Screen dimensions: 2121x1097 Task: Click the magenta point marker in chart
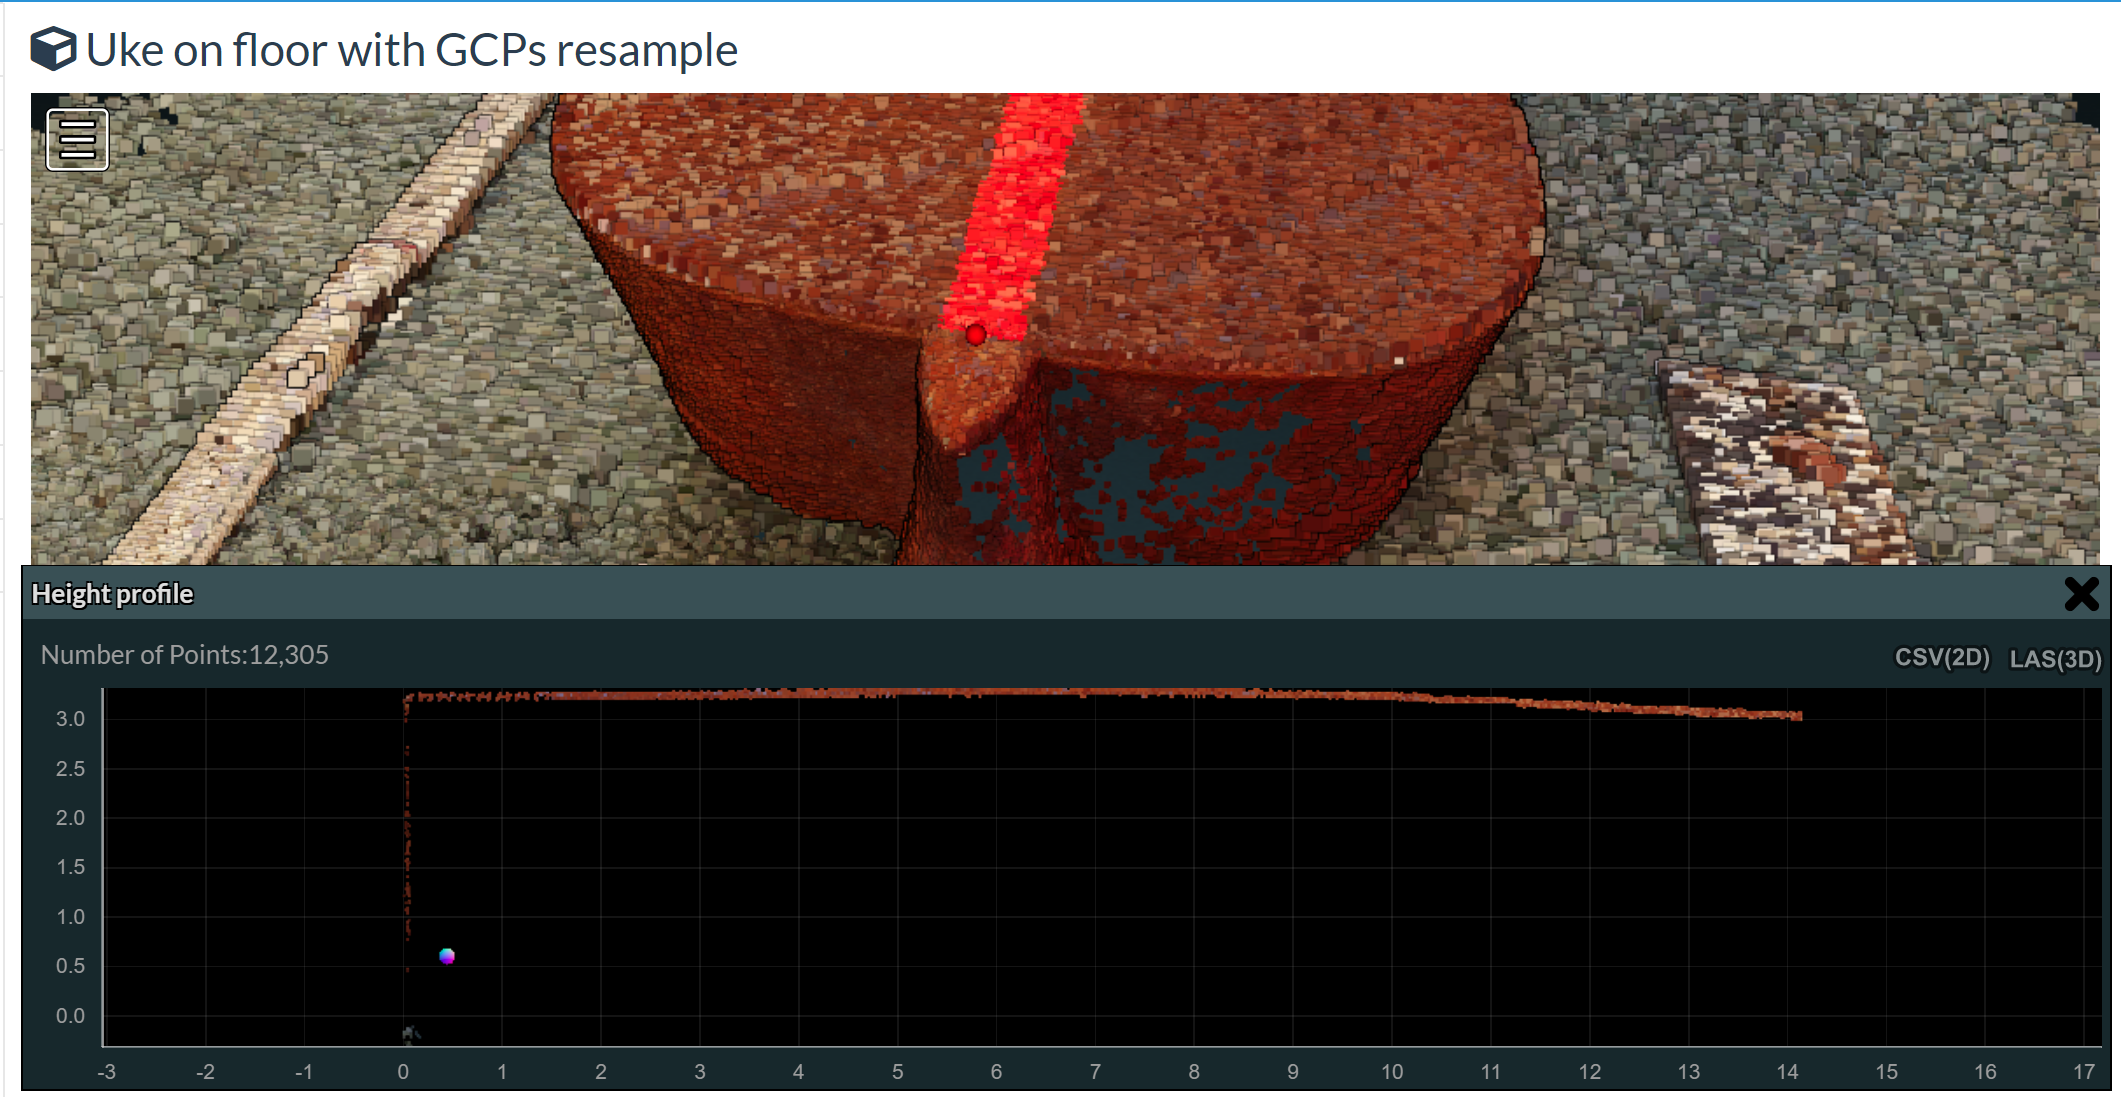pos(447,956)
